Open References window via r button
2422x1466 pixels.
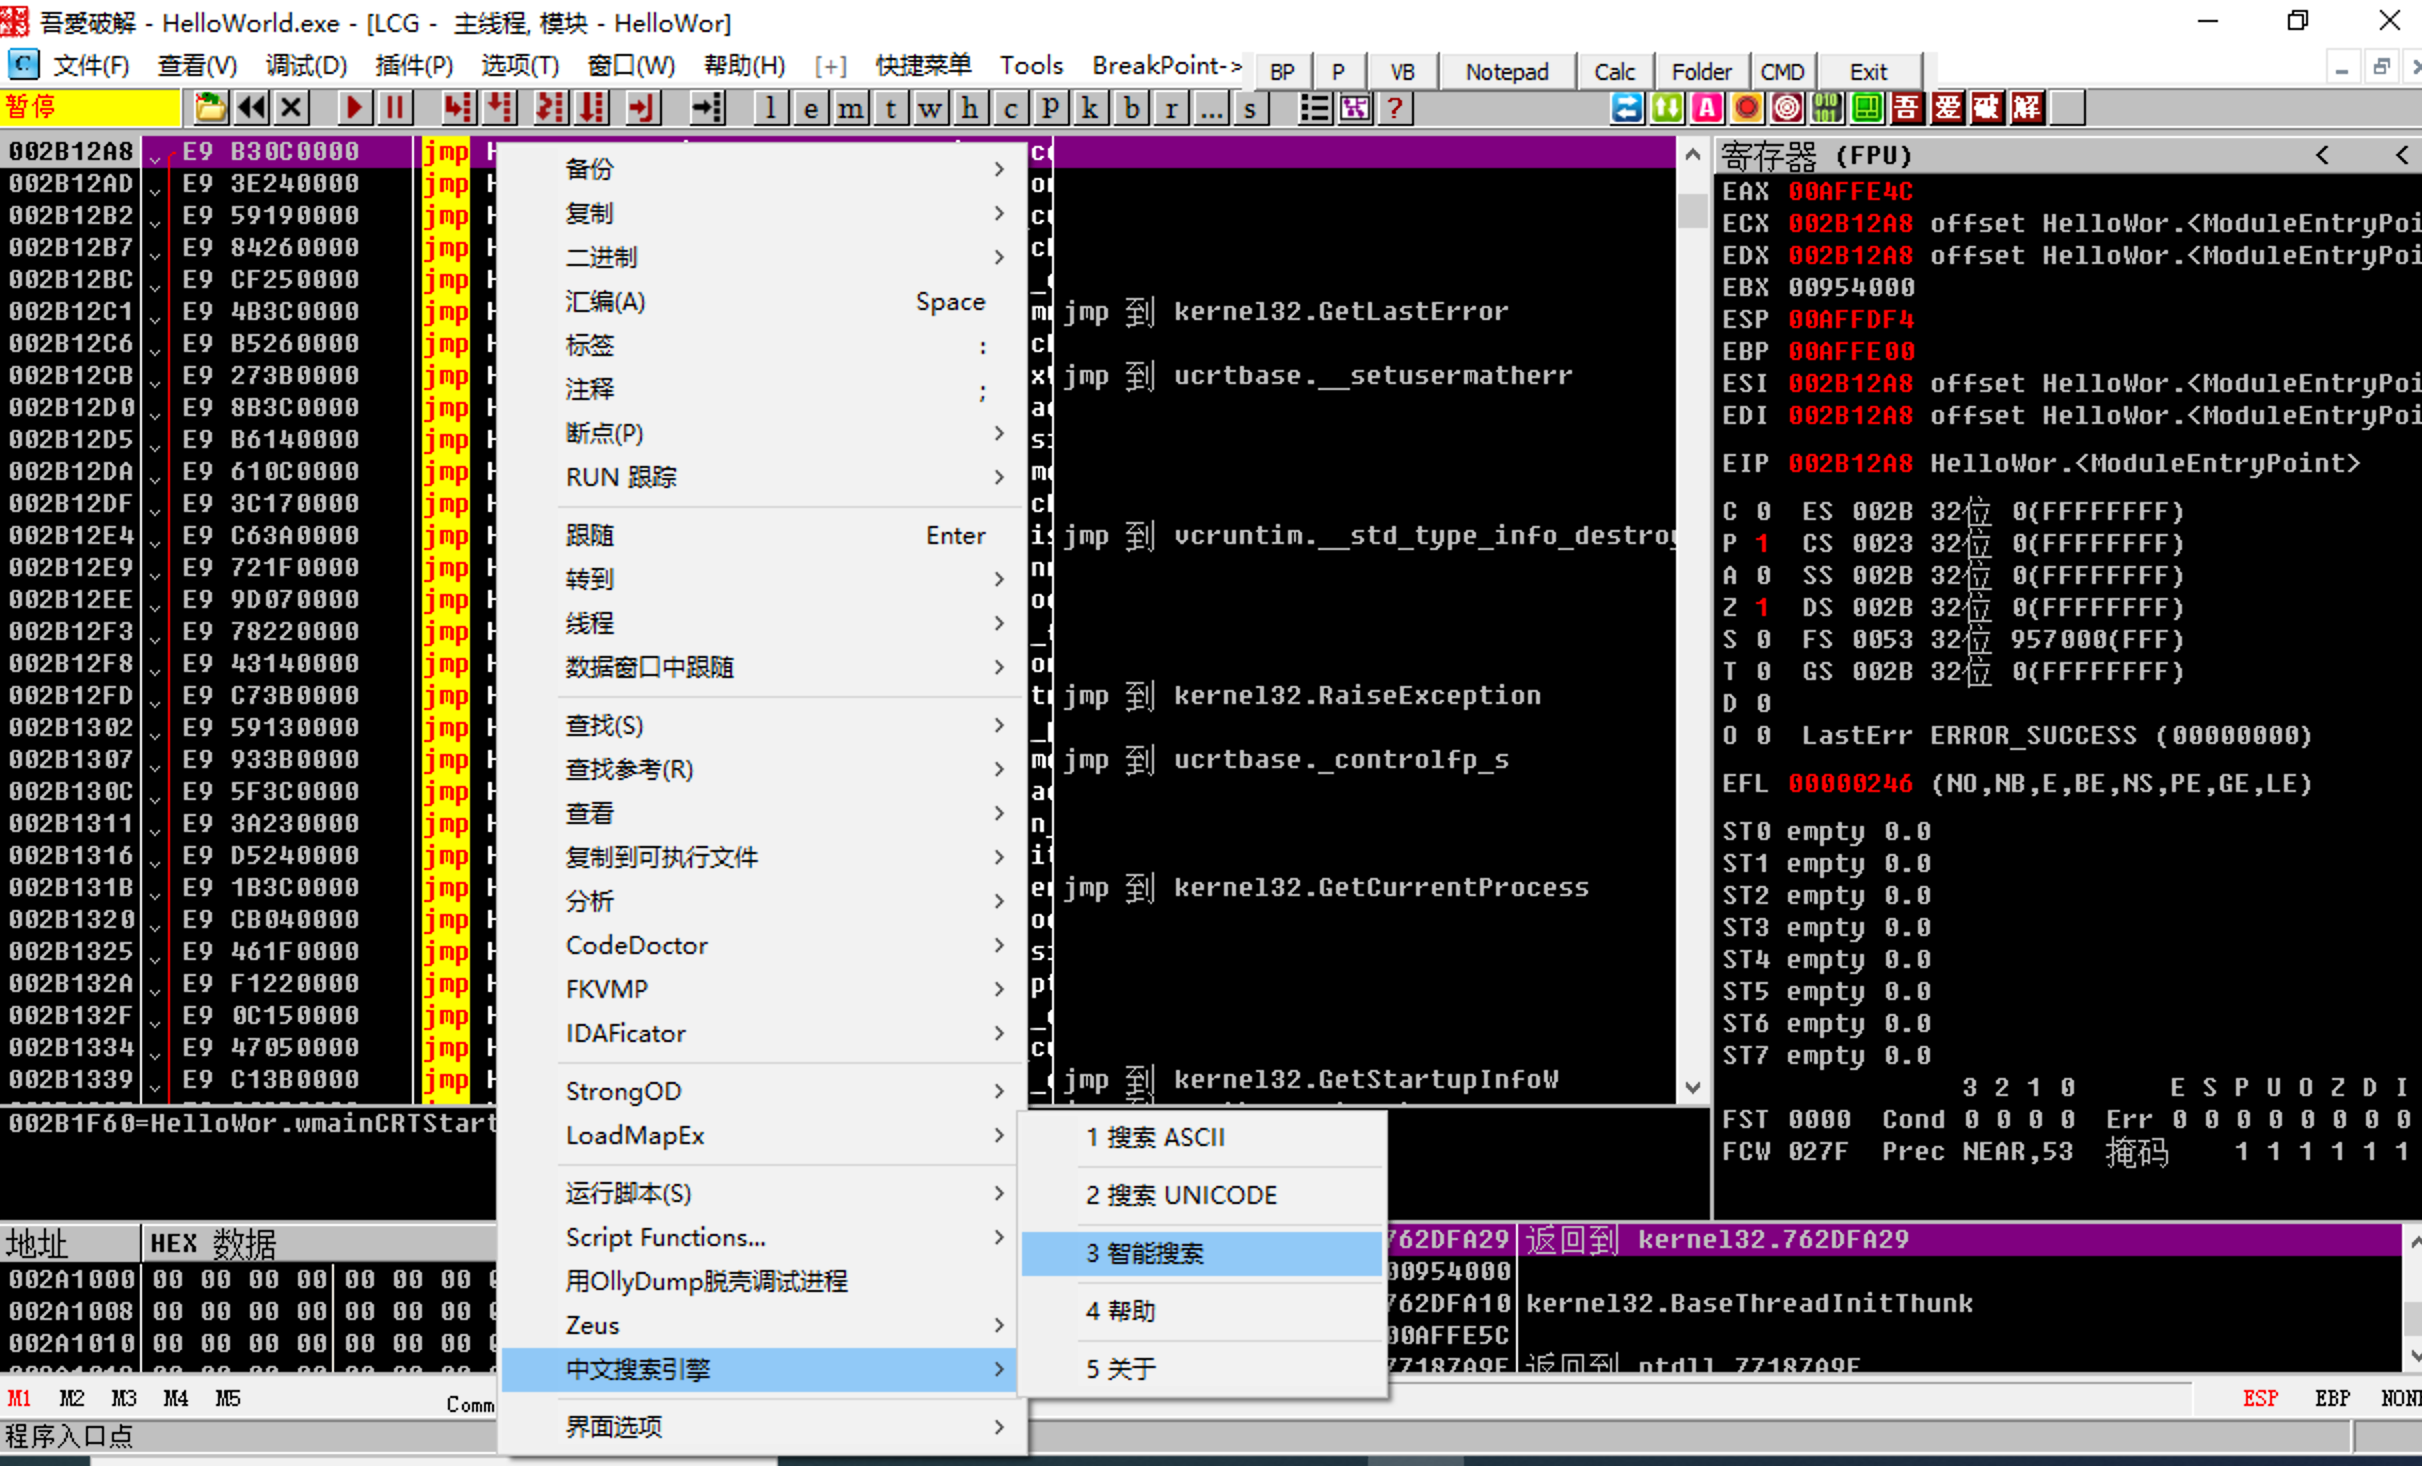[x=1170, y=108]
